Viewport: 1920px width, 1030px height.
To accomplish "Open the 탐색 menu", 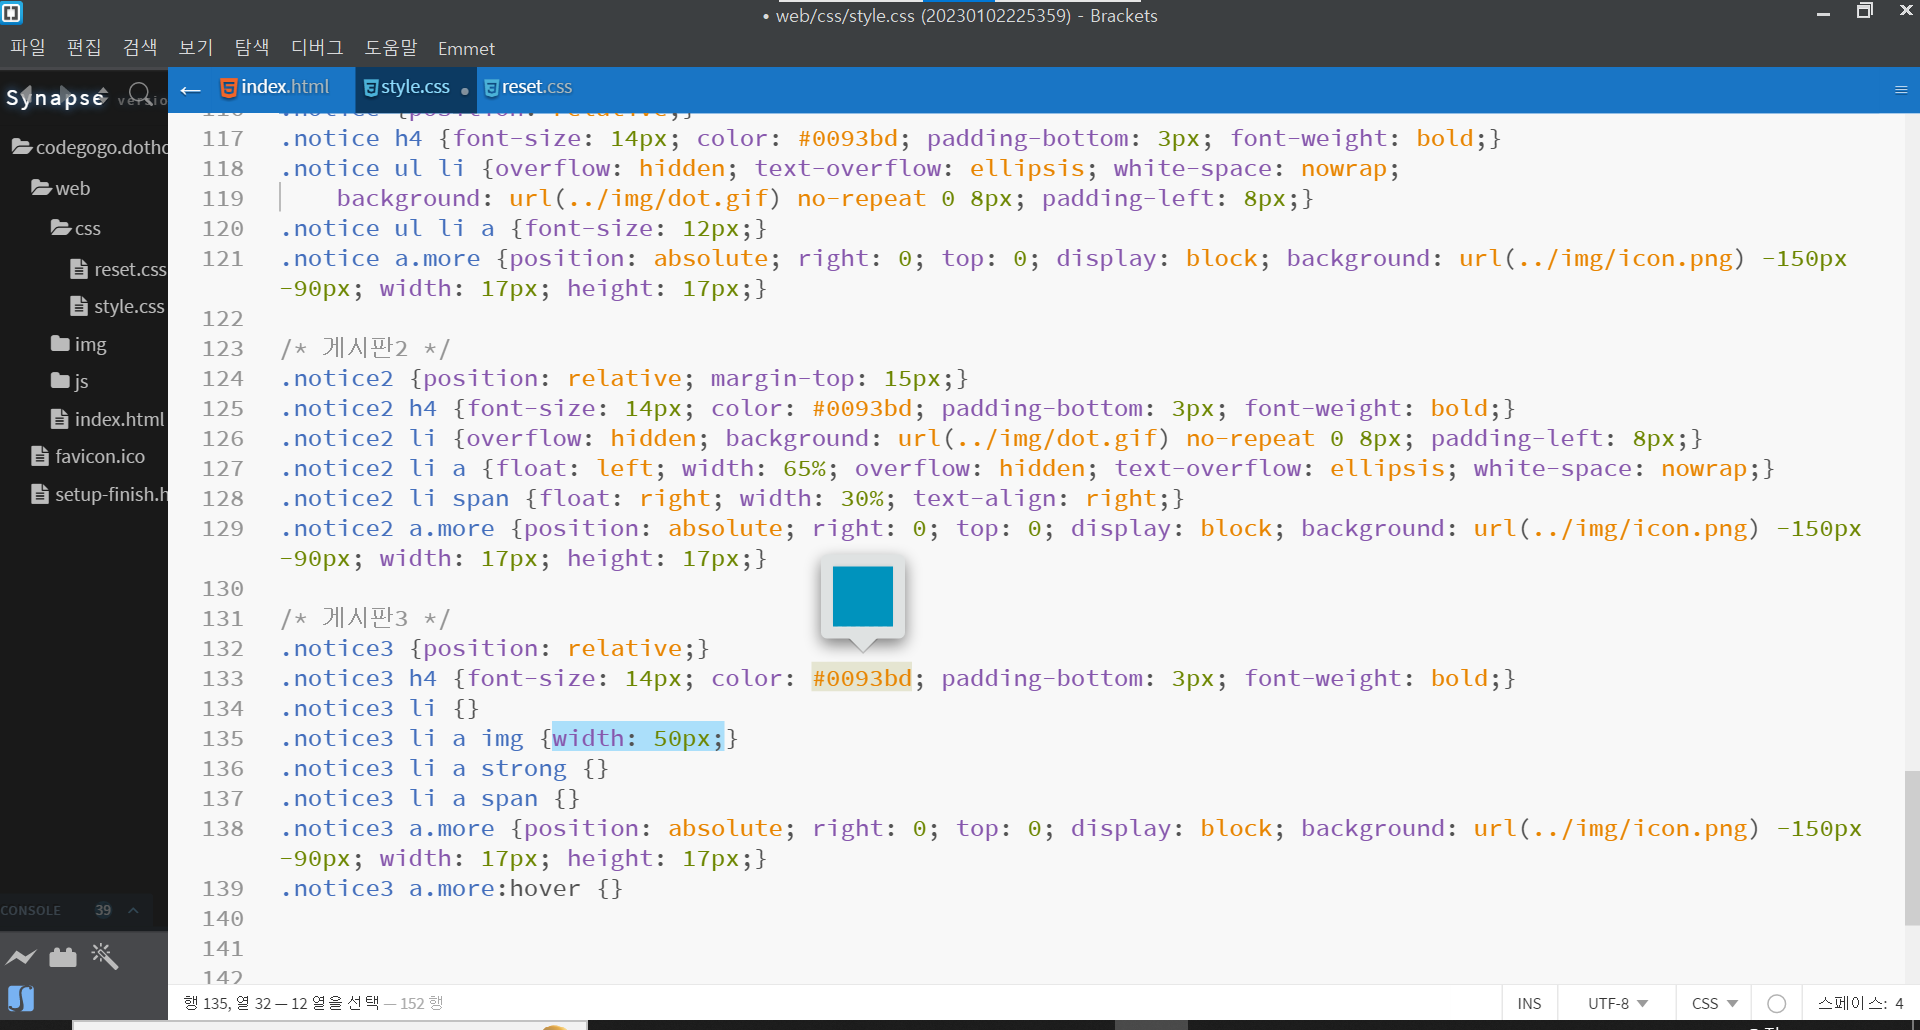I will pyautogui.click(x=252, y=47).
